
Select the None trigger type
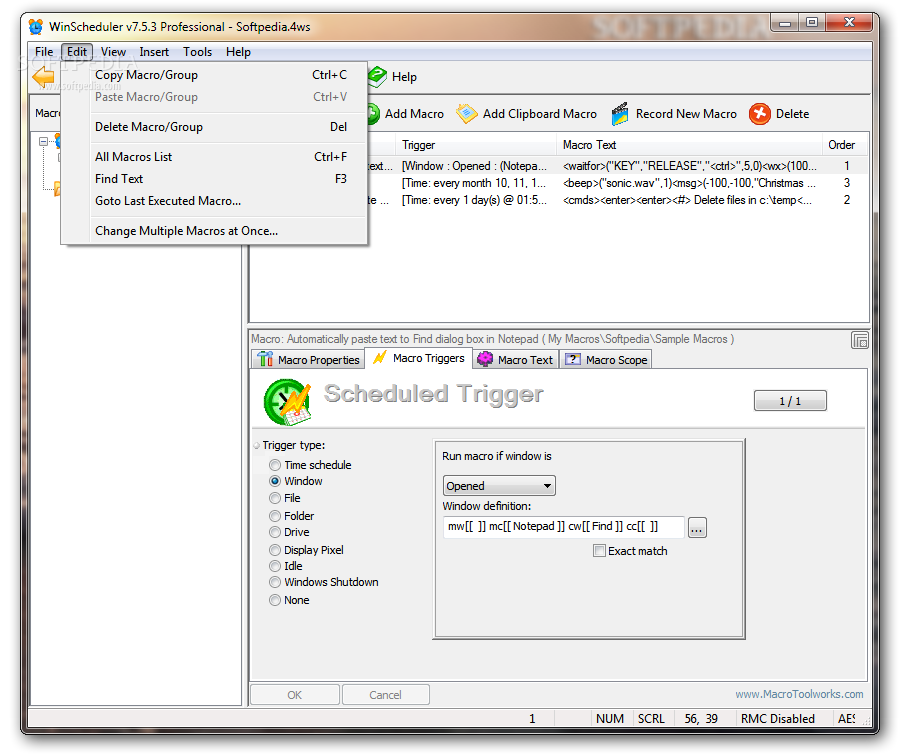[x=275, y=600]
